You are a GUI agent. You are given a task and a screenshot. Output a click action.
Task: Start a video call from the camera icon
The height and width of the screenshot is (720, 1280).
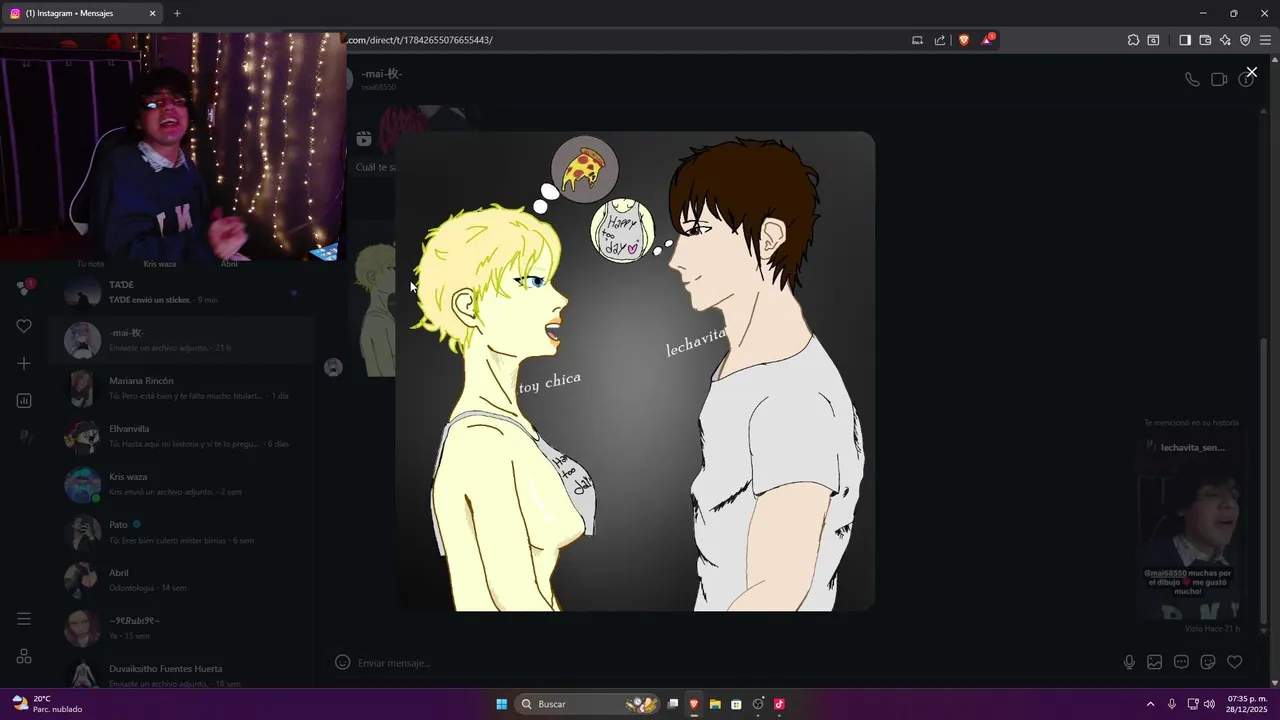(1219, 80)
